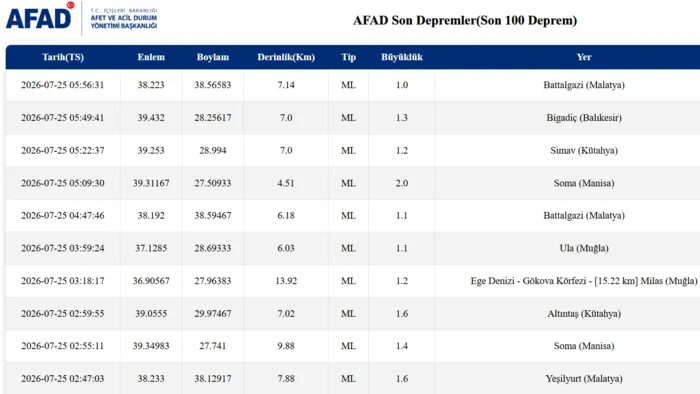Click date 2026-07-25 05:56:31

[x=62, y=85]
